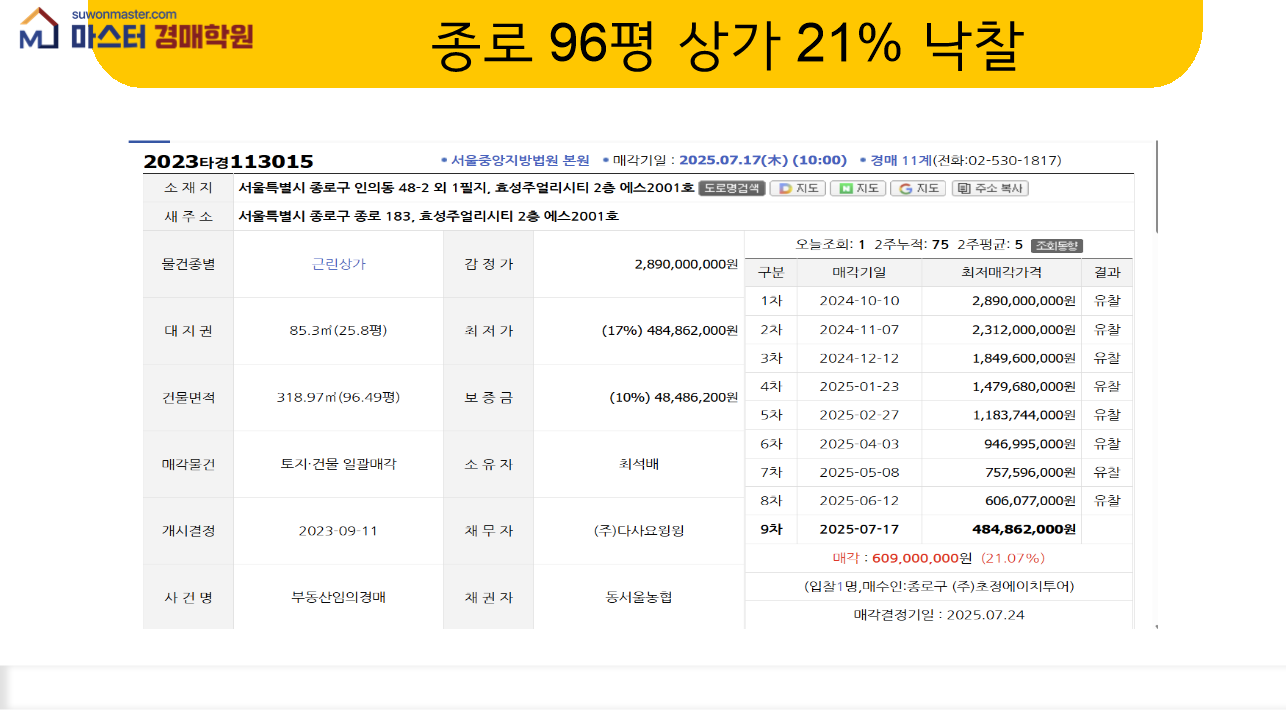Select the appraisal value 2,890,000,000원 beside 감정가

(686, 264)
